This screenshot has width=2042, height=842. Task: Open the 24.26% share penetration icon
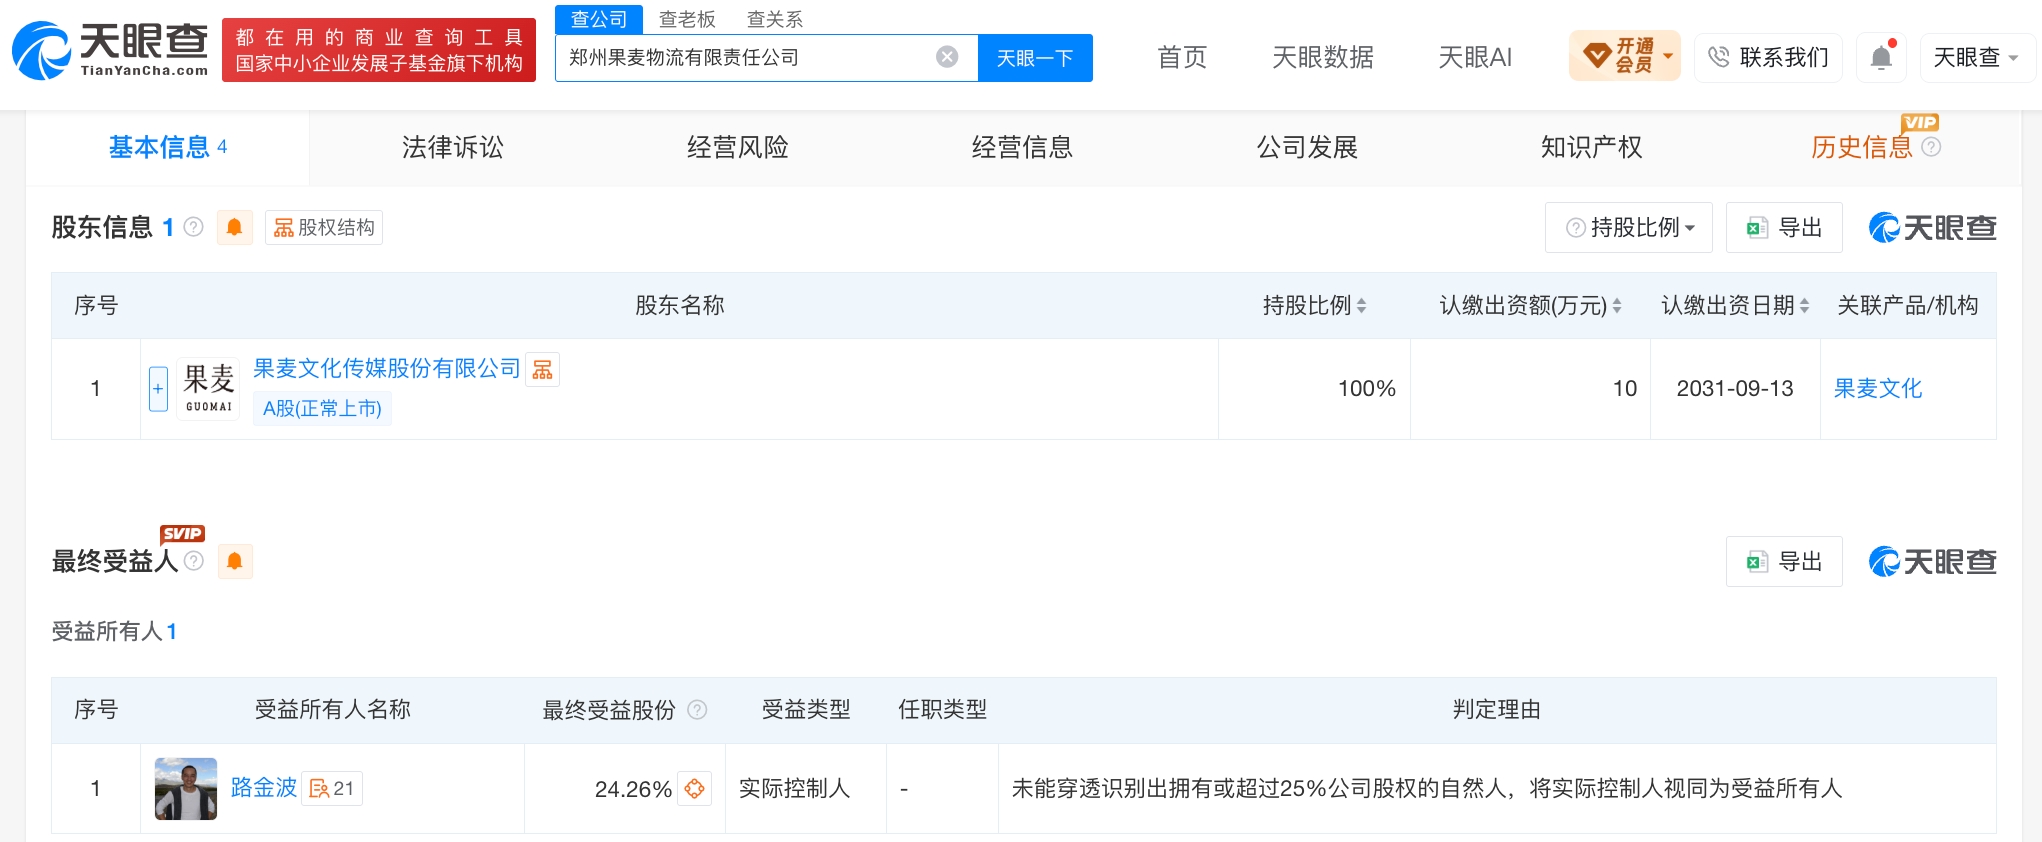pyautogui.click(x=695, y=789)
